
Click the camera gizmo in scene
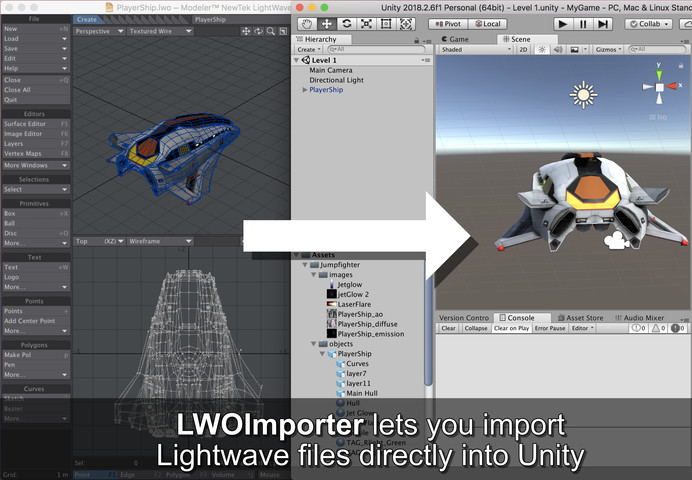(x=616, y=240)
